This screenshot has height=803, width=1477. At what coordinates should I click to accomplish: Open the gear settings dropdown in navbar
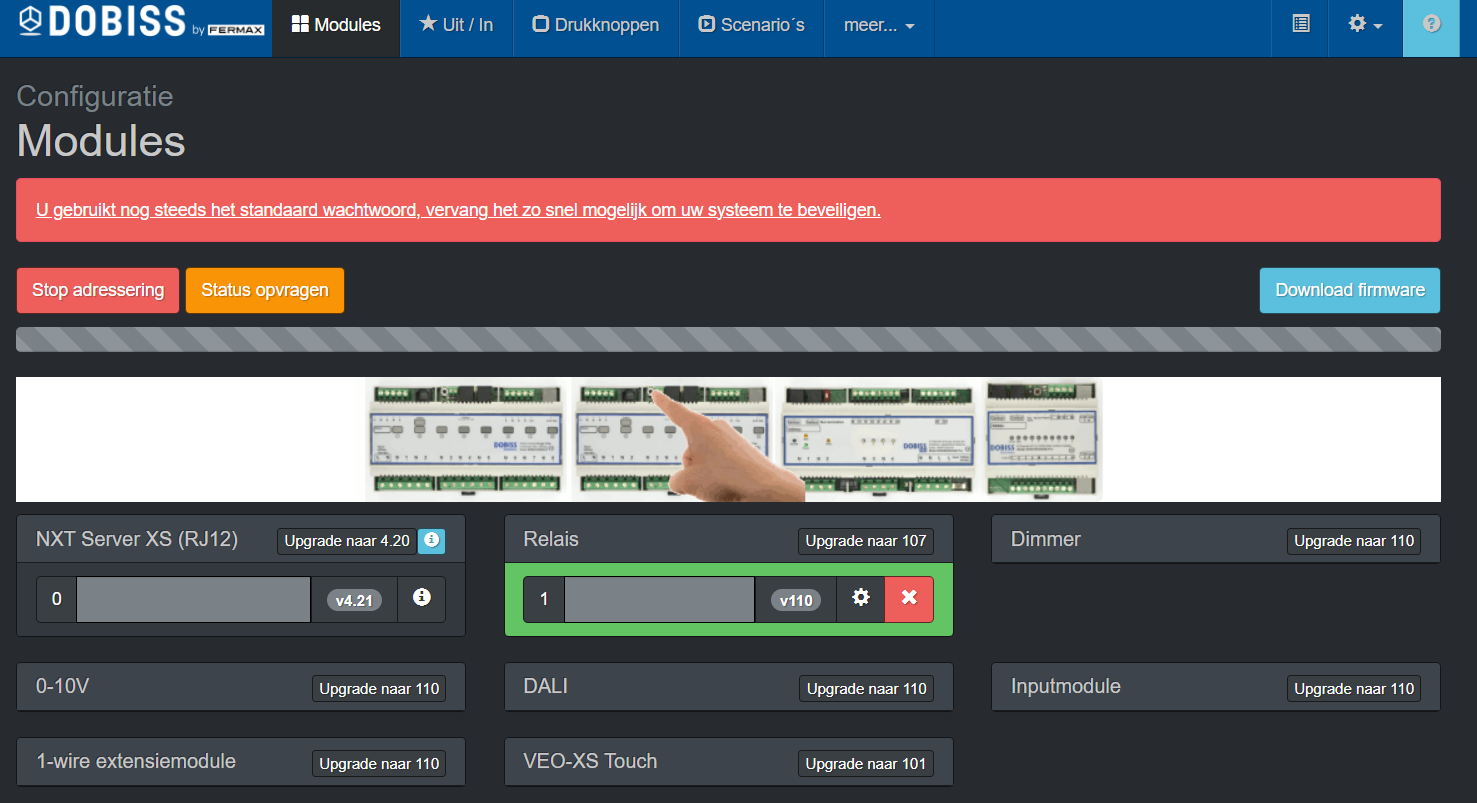coord(1364,24)
